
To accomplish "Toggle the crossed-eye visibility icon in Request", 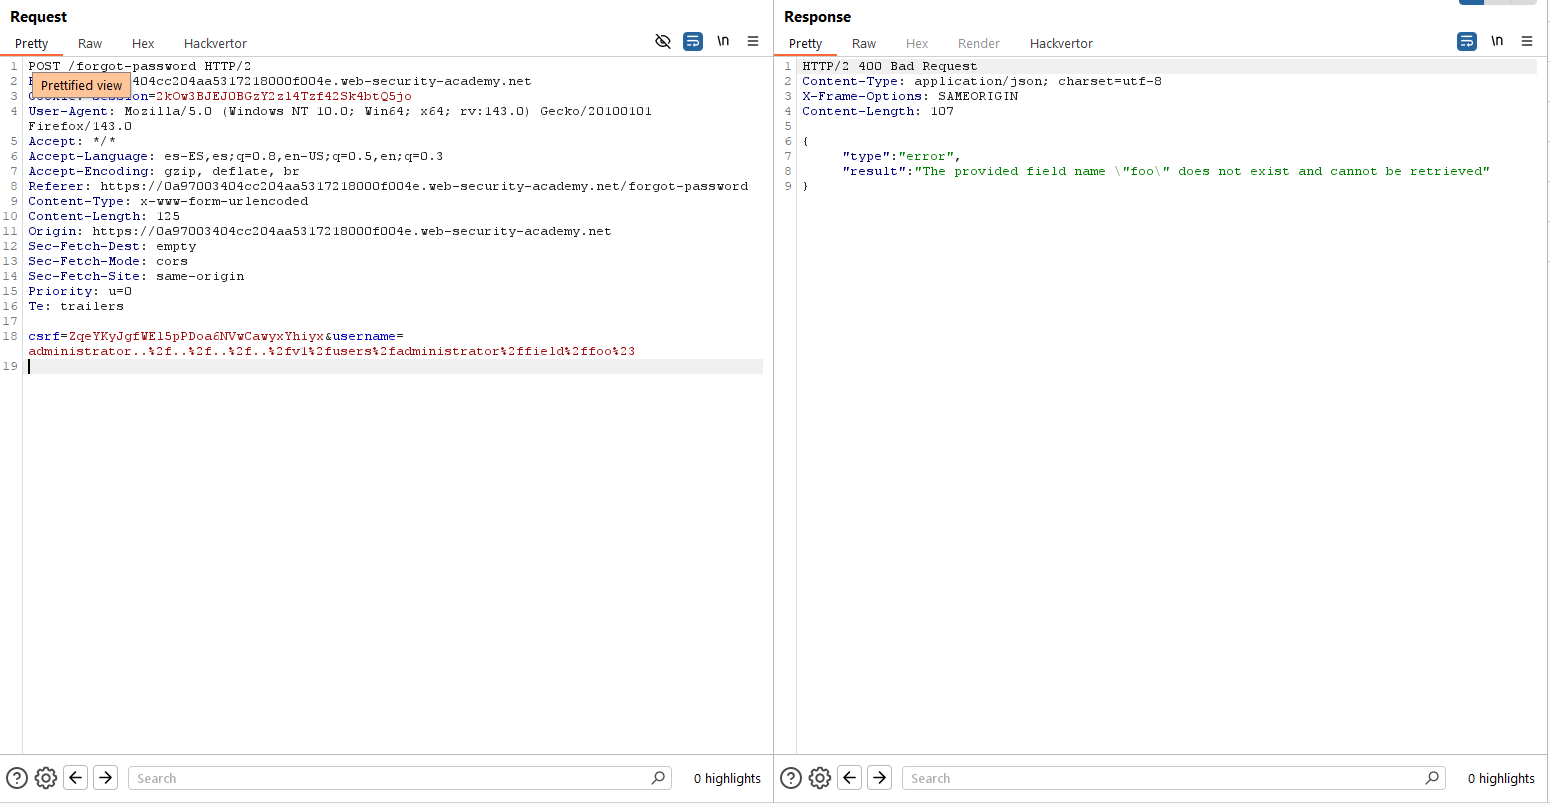I will pyautogui.click(x=662, y=41).
